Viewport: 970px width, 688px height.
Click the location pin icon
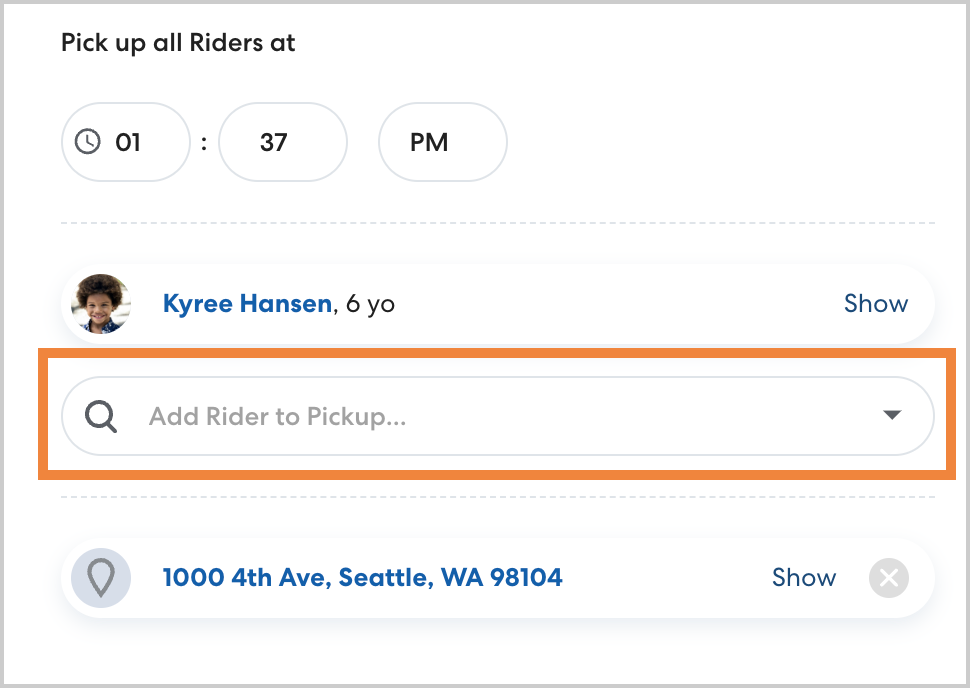coord(101,577)
